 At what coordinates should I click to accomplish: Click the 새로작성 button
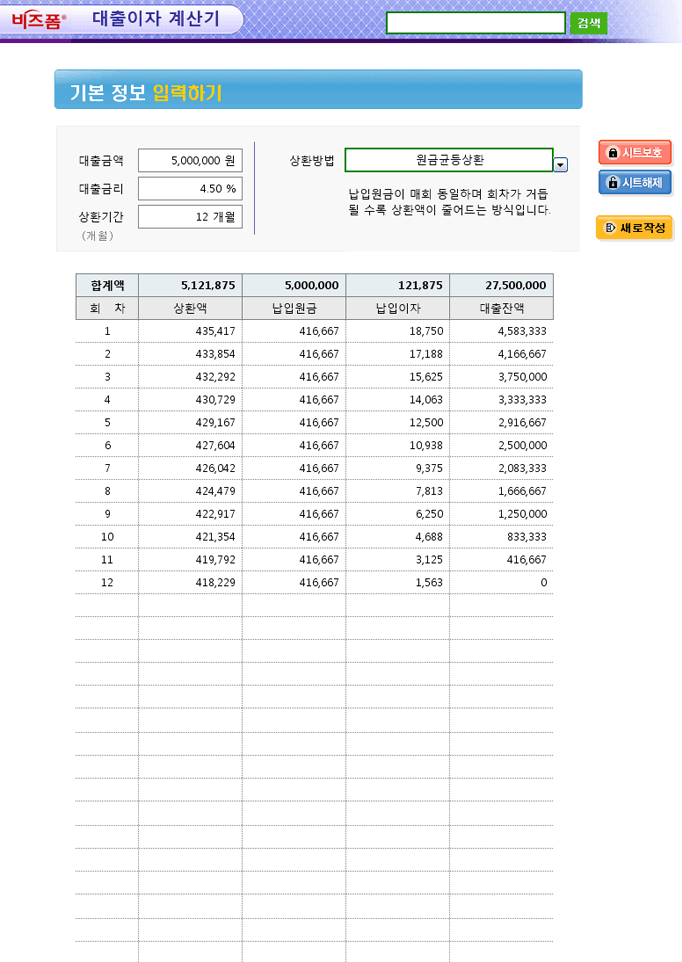pyautogui.click(x=634, y=228)
